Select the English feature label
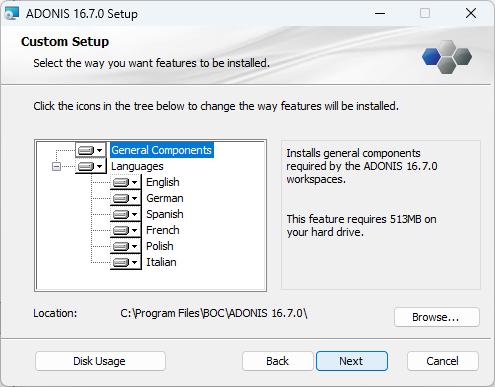Viewport: 495px width, 387px height. coord(163,182)
